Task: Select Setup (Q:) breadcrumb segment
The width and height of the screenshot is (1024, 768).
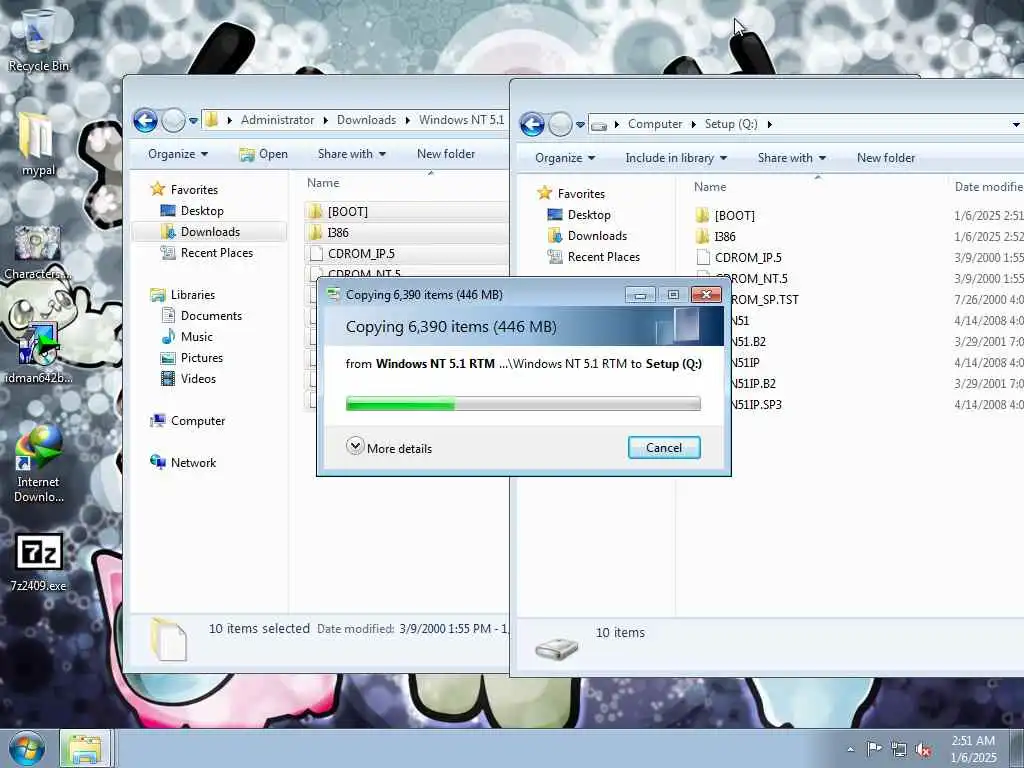Action: pyautogui.click(x=731, y=124)
